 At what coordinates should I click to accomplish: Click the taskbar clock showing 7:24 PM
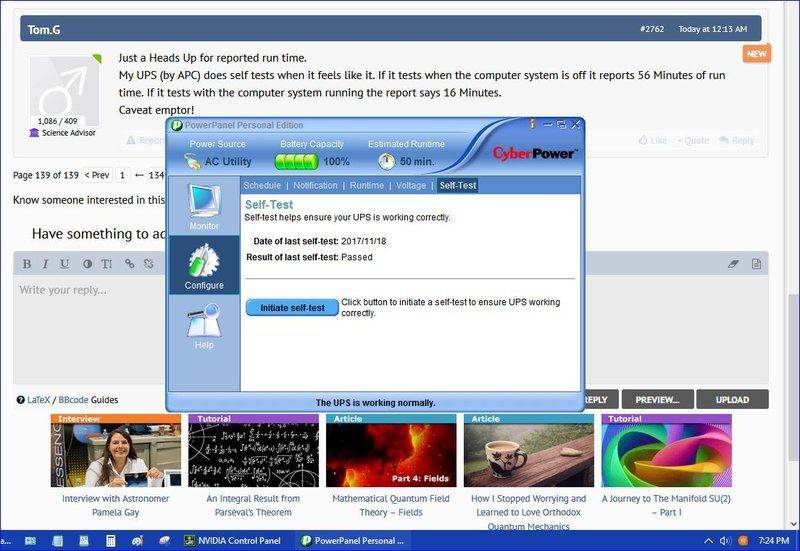[773, 541]
